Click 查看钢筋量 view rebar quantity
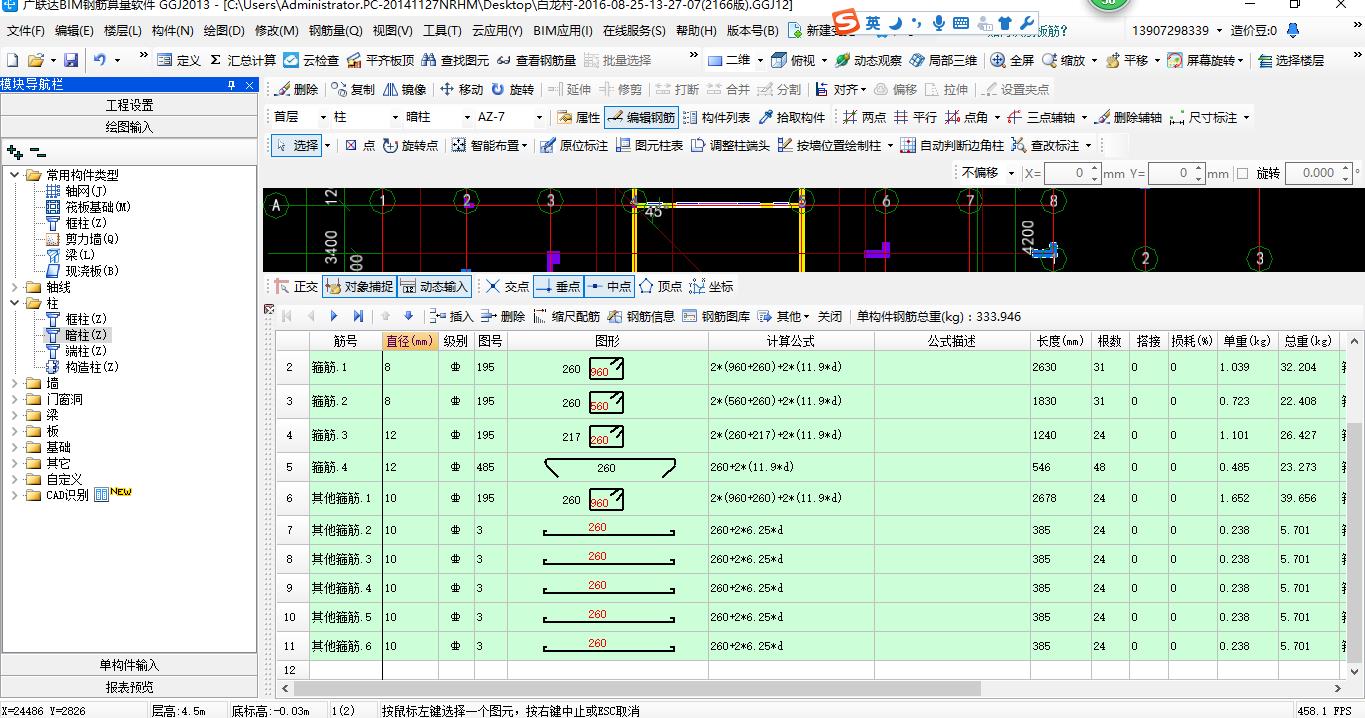 pos(536,60)
